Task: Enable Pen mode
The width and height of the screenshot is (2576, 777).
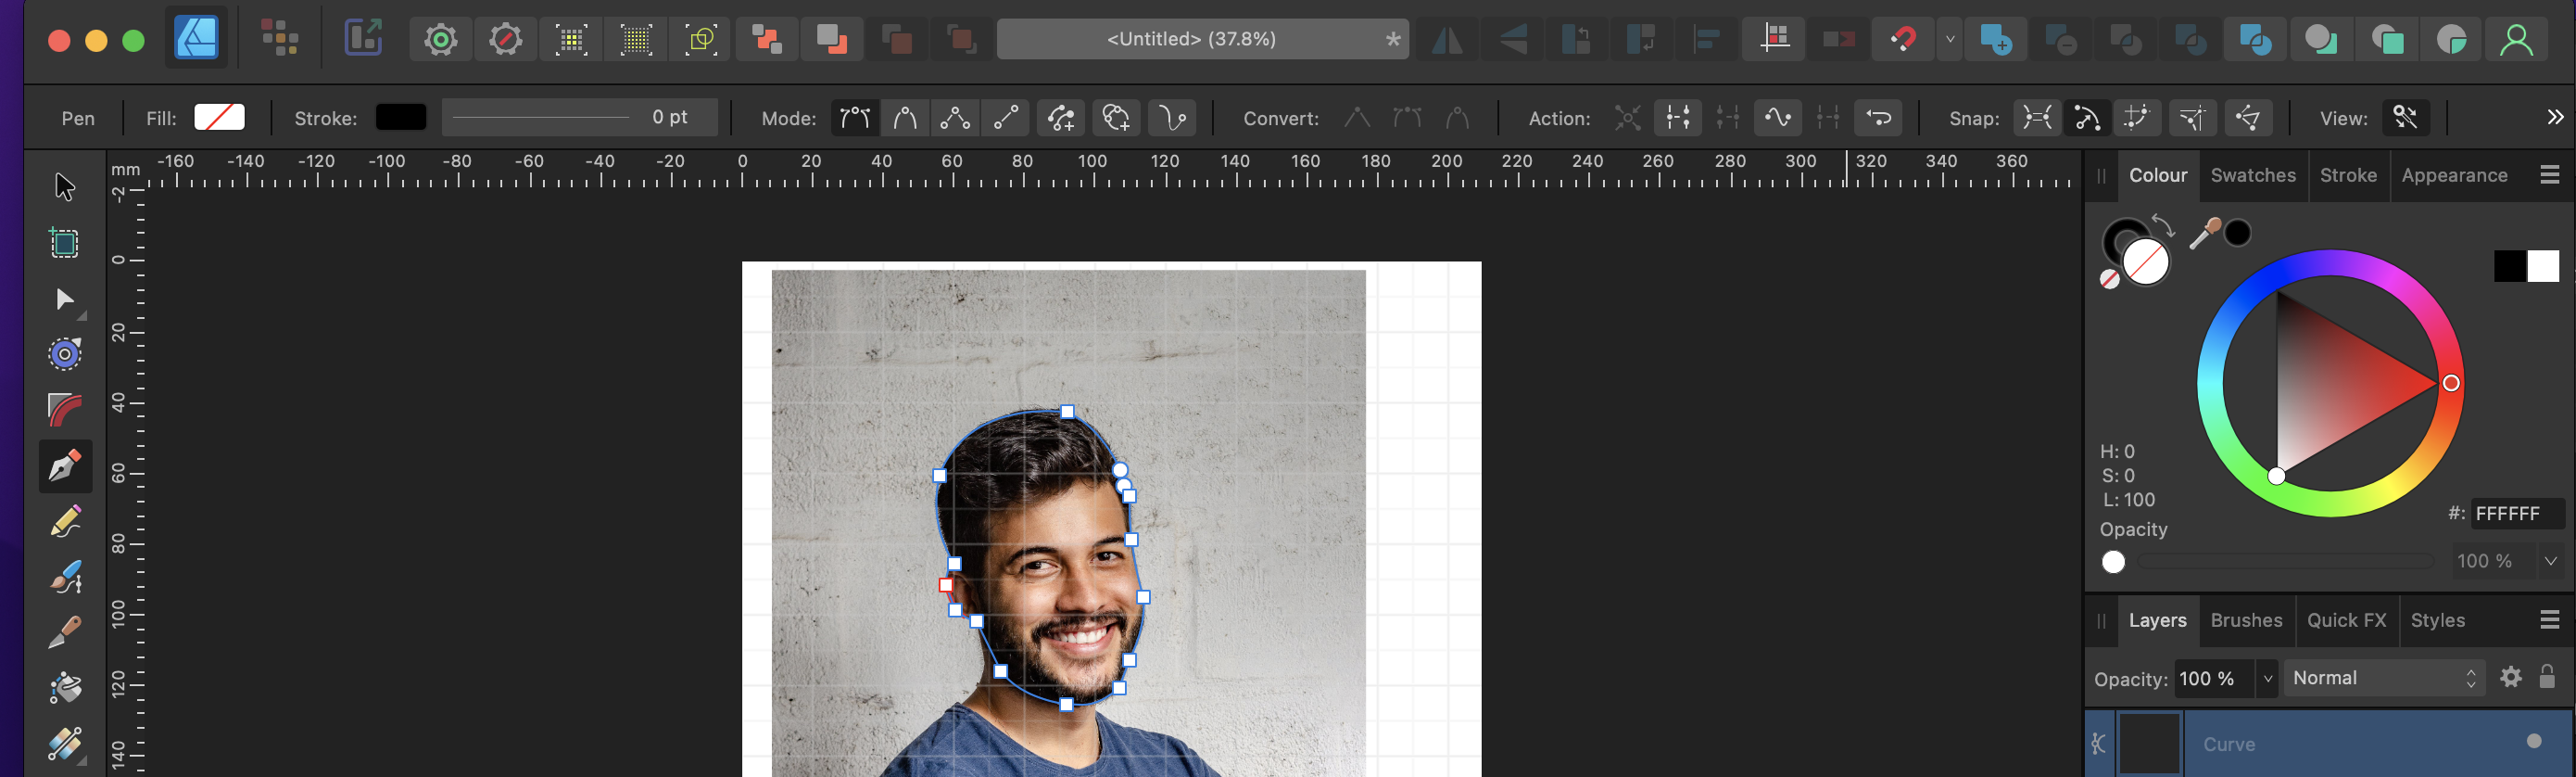Action: click(x=854, y=118)
